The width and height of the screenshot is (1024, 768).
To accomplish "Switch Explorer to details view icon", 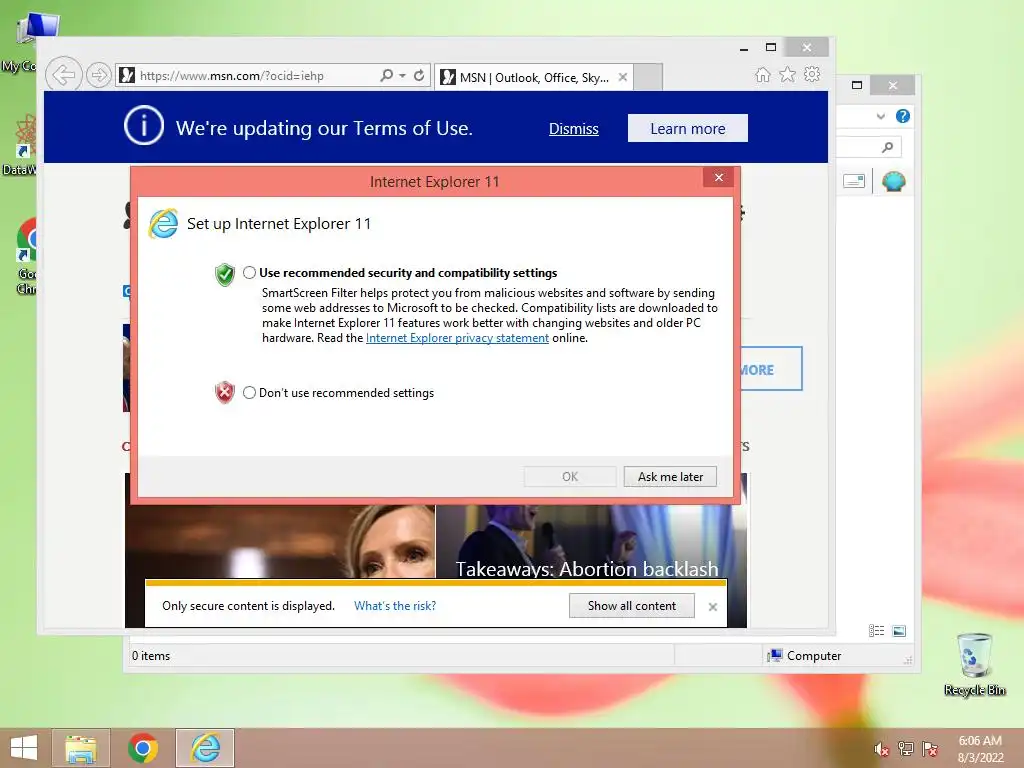I will [x=876, y=630].
